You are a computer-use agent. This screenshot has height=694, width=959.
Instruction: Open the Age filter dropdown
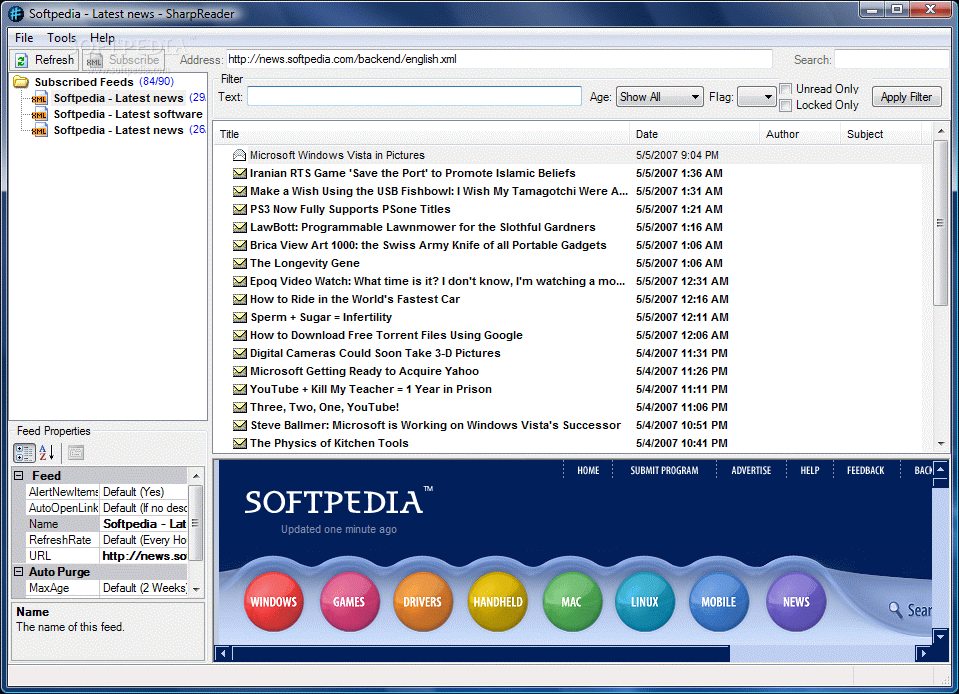659,97
